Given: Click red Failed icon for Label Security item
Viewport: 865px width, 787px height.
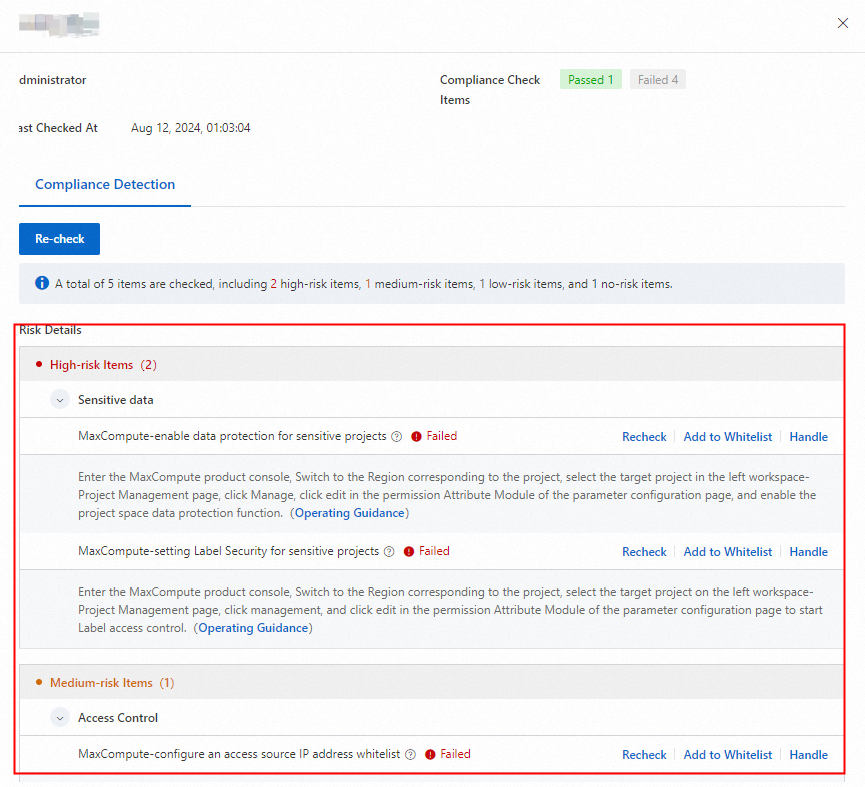Looking at the screenshot, I should click(x=409, y=552).
